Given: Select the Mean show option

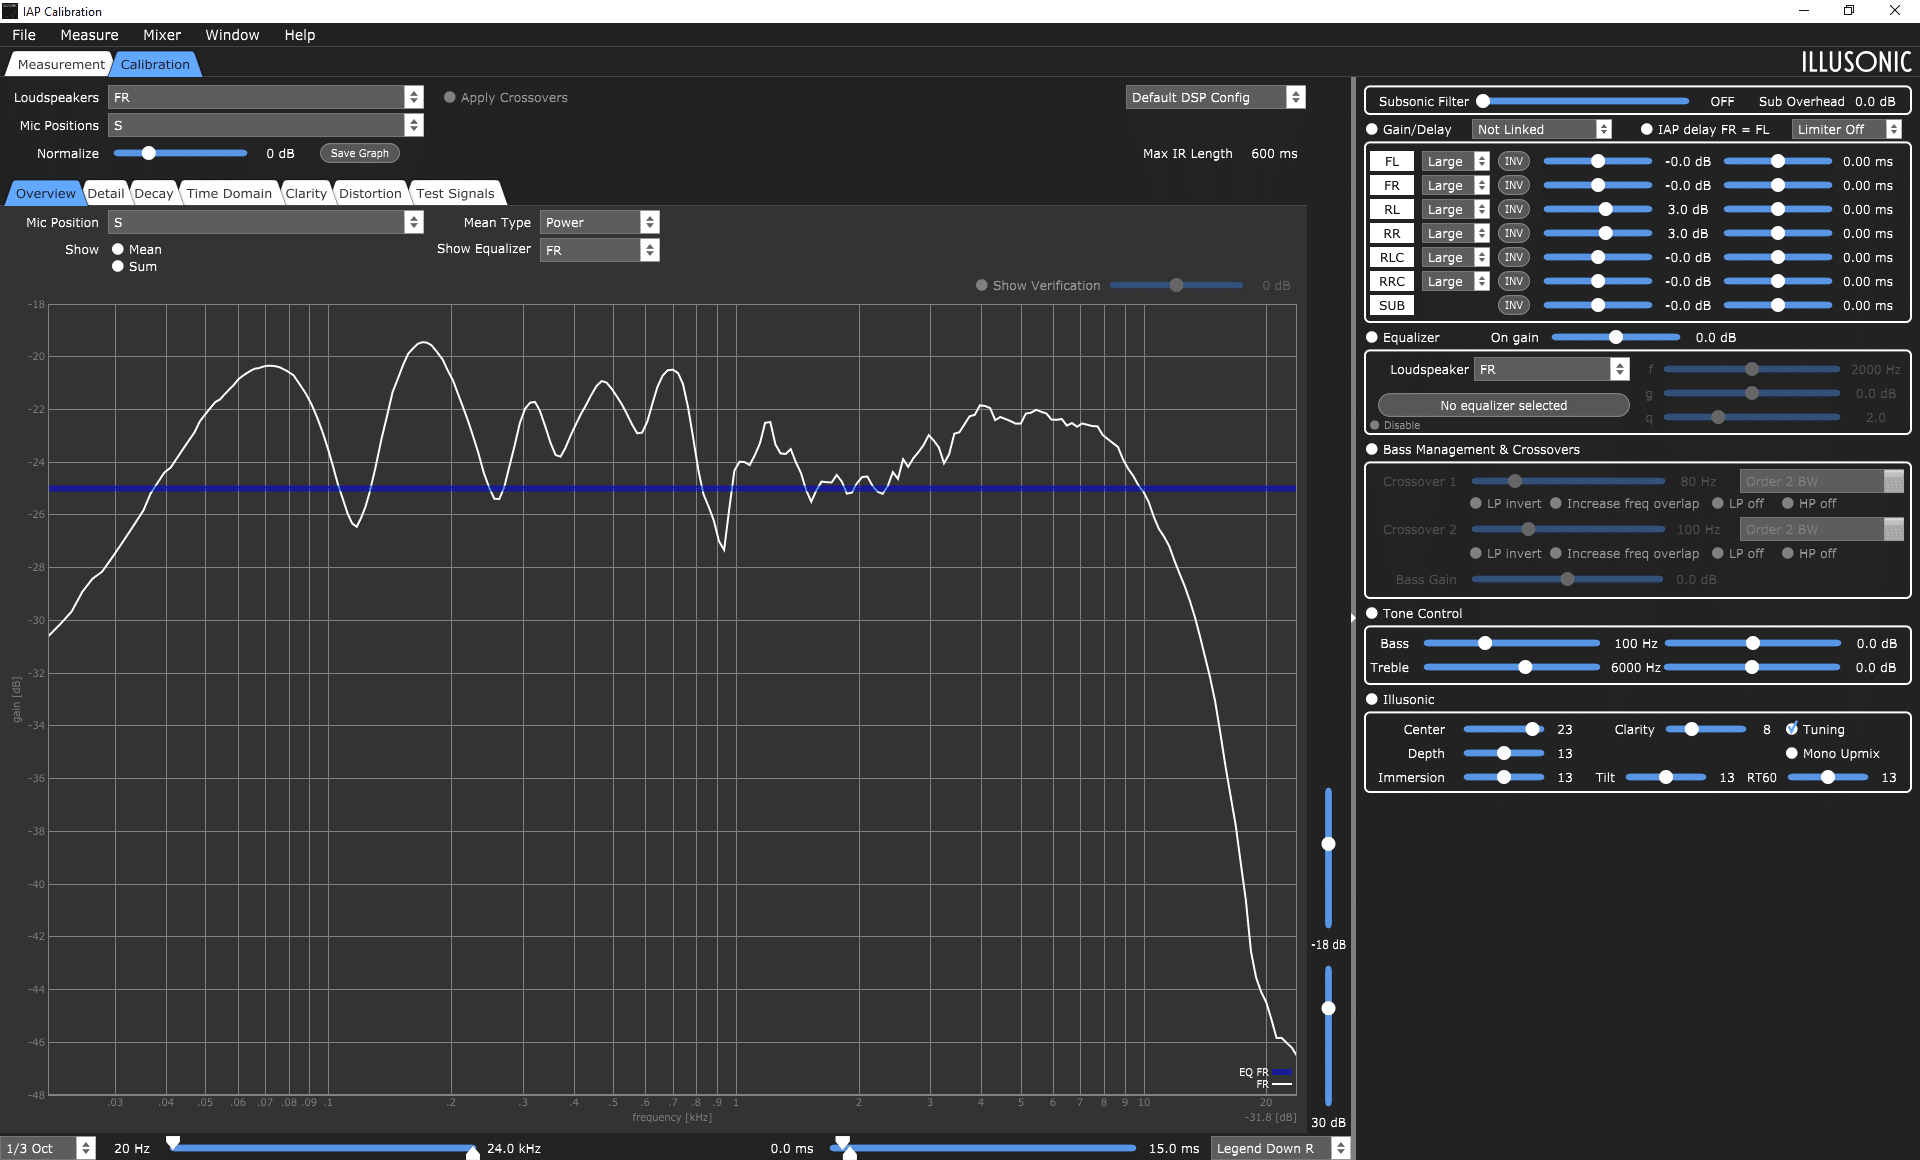Looking at the screenshot, I should pyautogui.click(x=118, y=249).
